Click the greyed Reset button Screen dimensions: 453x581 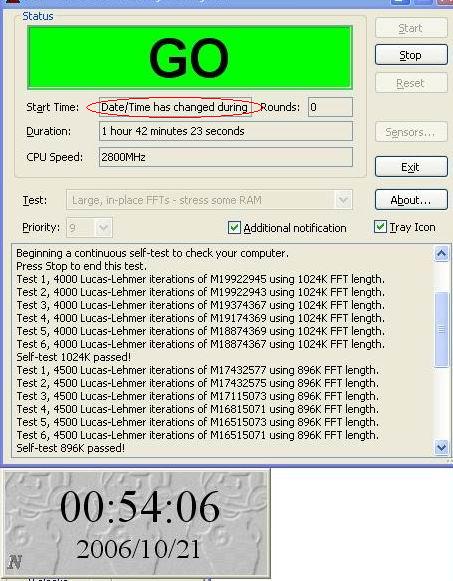coord(411,83)
